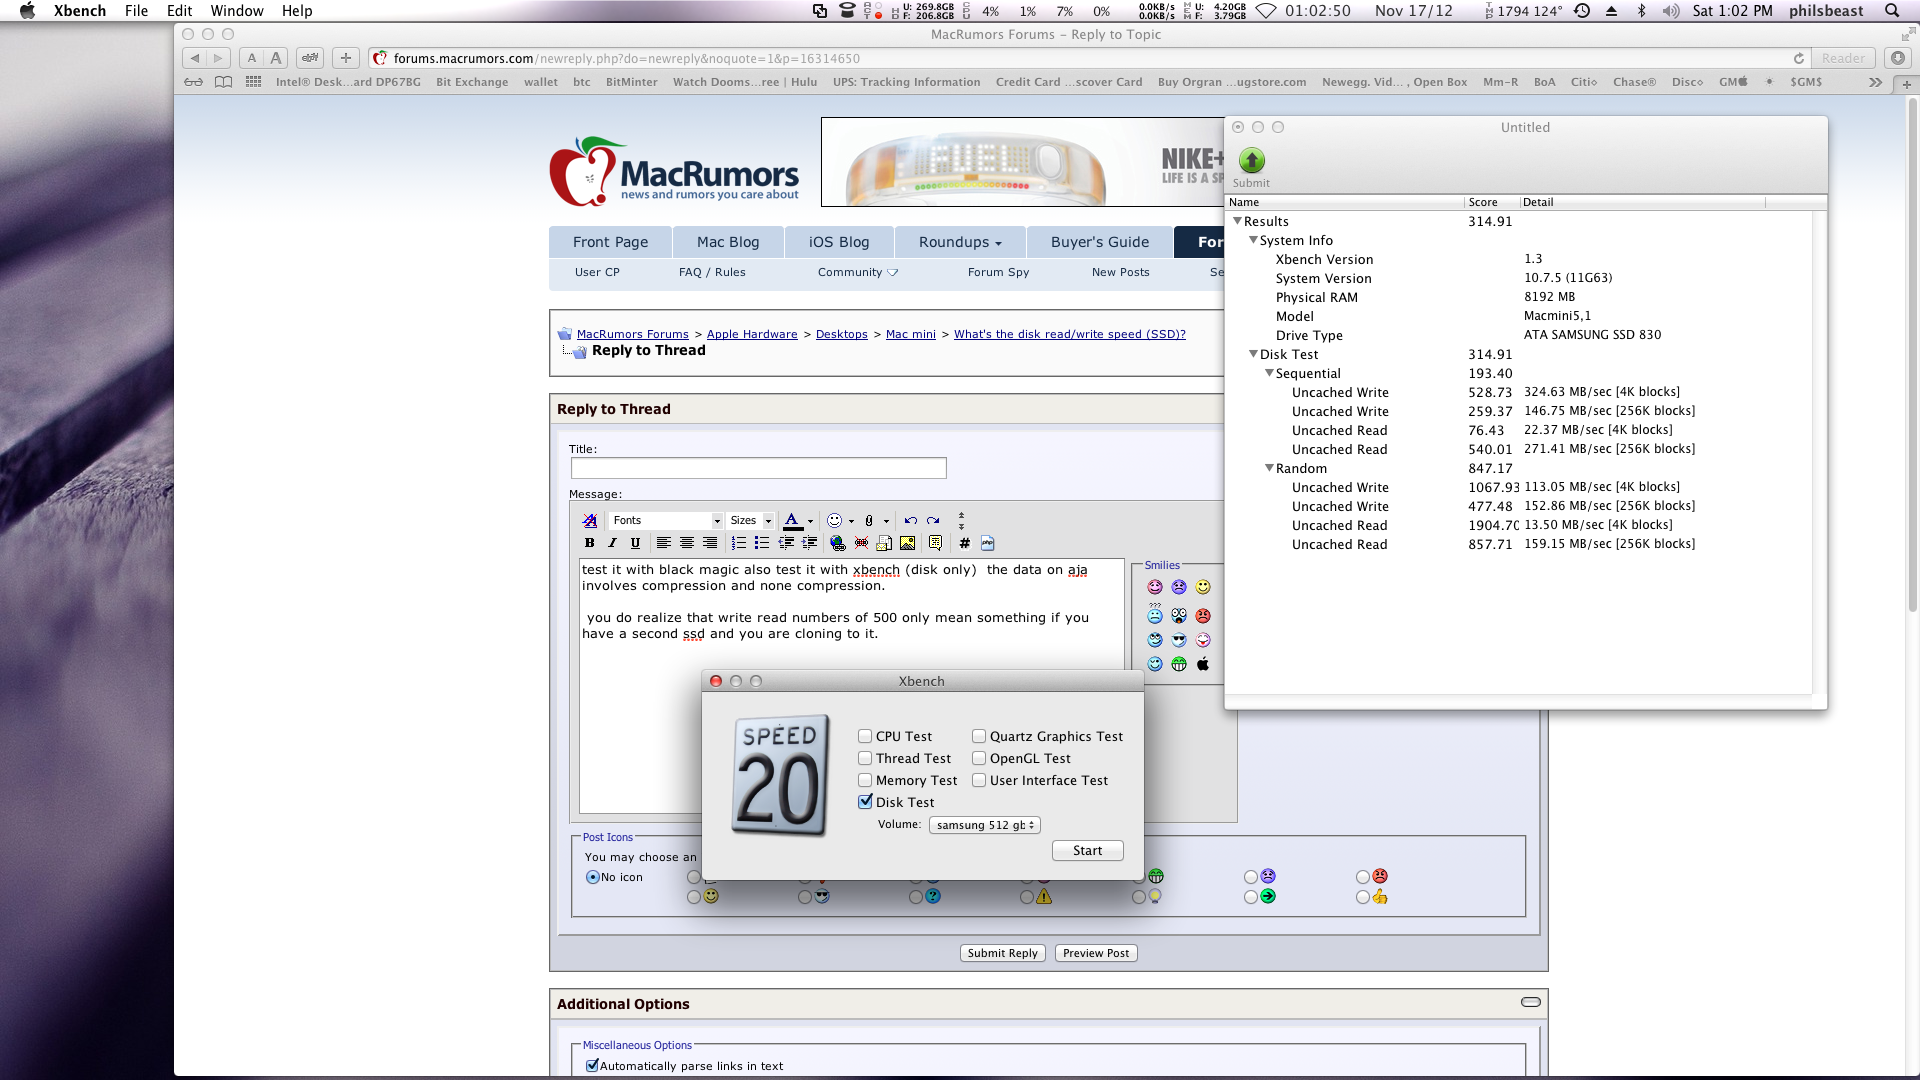Image resolution: width=1920 pixels, height=1080 pixels.
Task: Collapse the Sequential results group
Action: click(x=1269, y=373)
